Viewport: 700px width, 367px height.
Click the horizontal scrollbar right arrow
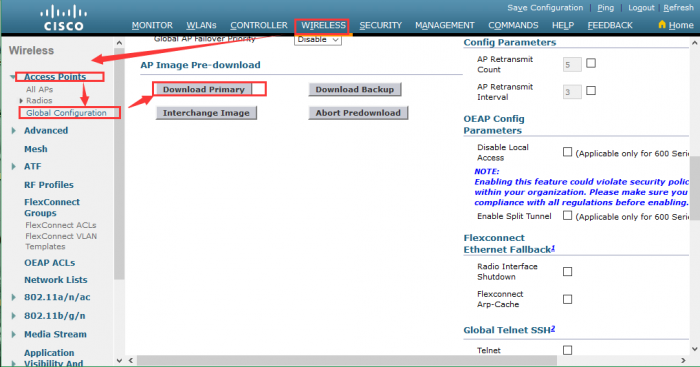pos(683,360)
